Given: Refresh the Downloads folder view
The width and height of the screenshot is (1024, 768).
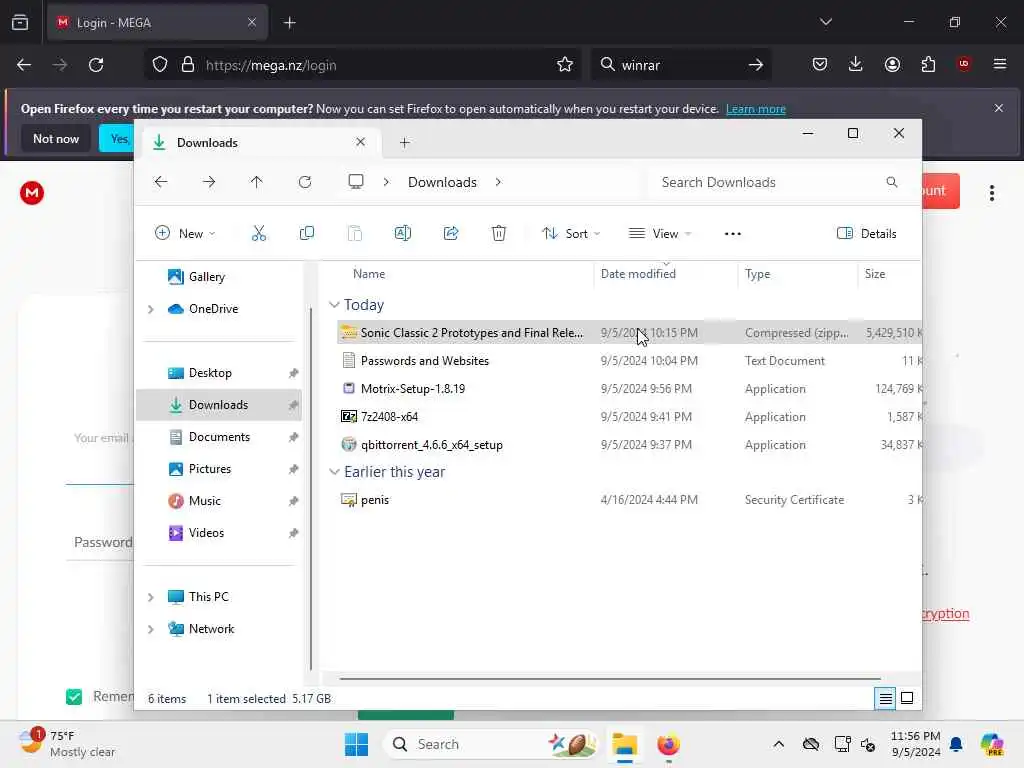Looking at the screenshot, I should (305, 182).
